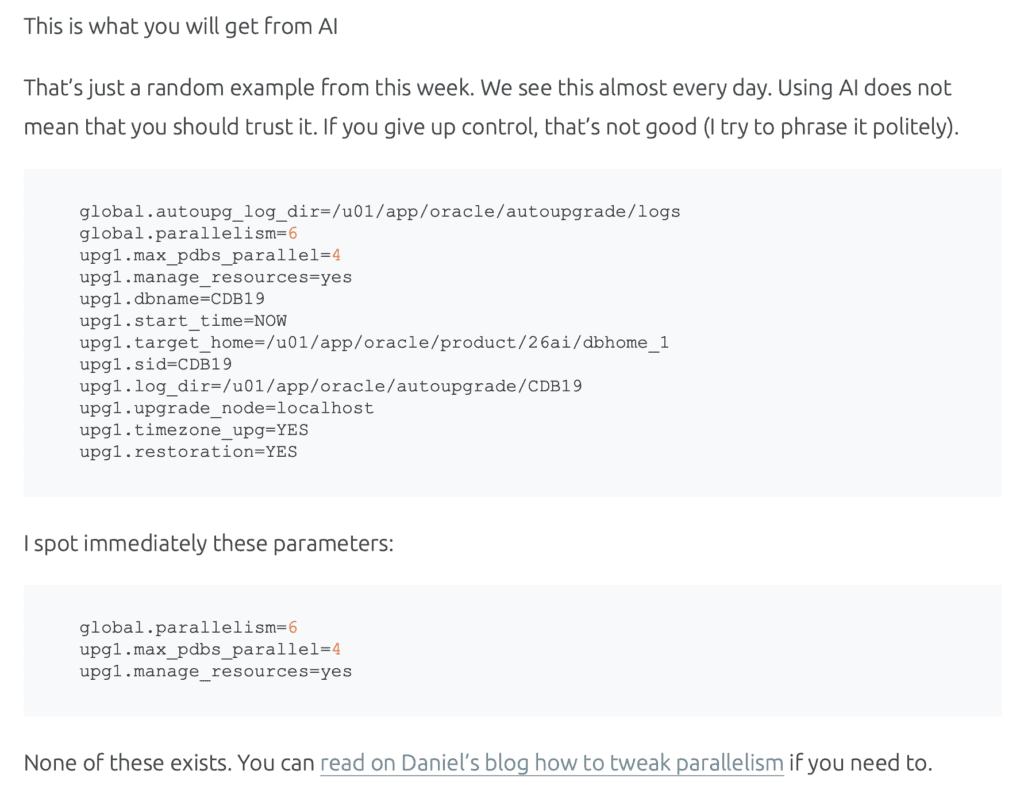Click the upg1.max_pdbs_parallel=4 line in first code block
Screen dimensions: 1024x809
pos(210,255)
